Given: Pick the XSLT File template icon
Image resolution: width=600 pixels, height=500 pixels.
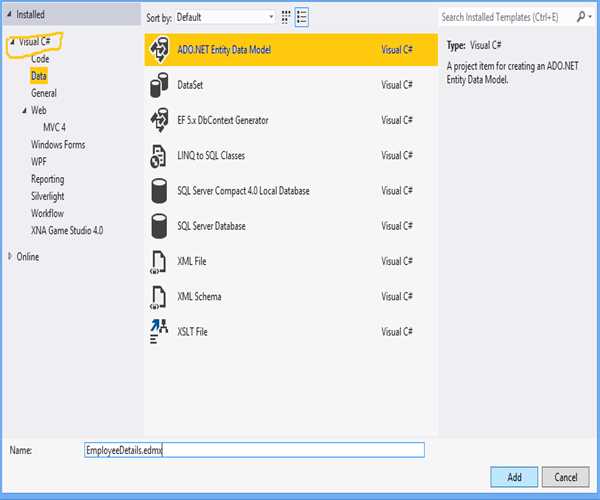Looking at the screenshot, I should click(158, 329).
